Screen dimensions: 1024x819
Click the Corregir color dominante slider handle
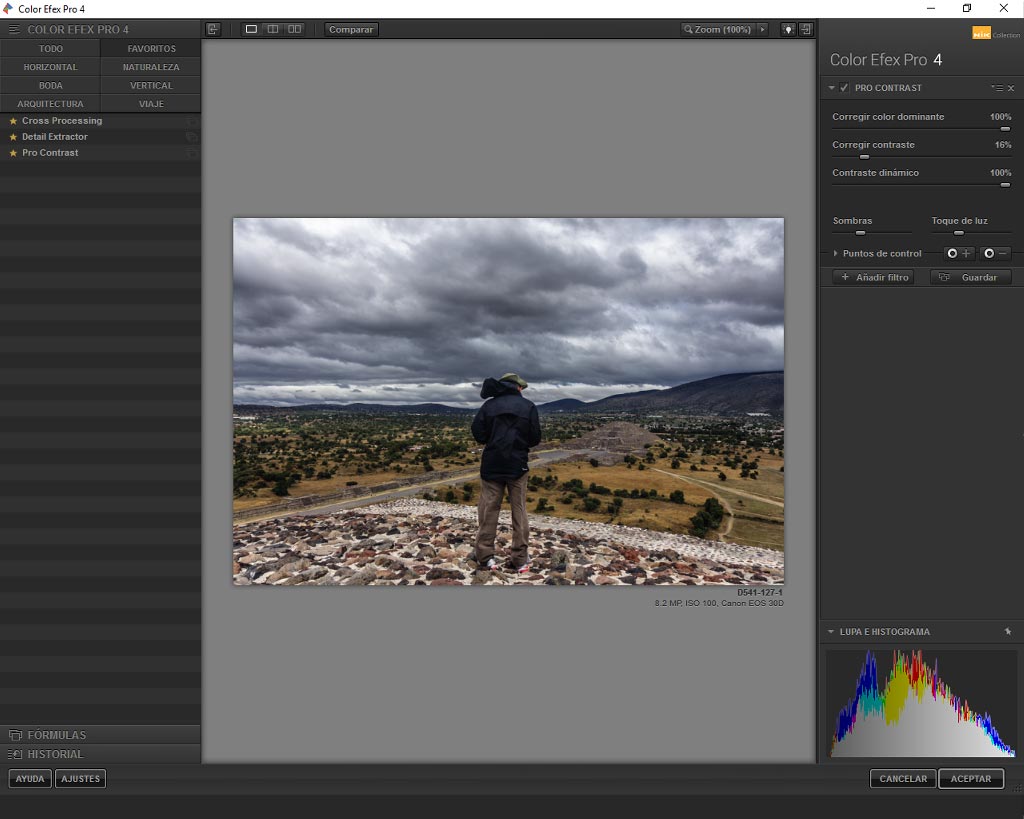[x=1006, y=129]
